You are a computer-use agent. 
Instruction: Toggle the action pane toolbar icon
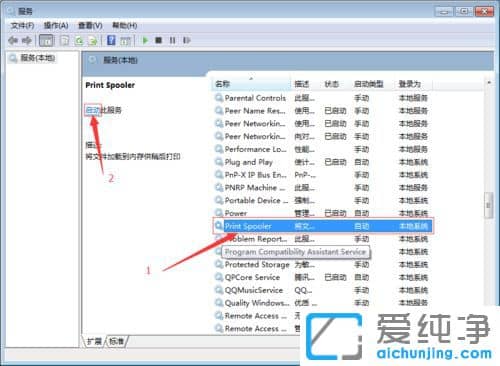[125, 41]
